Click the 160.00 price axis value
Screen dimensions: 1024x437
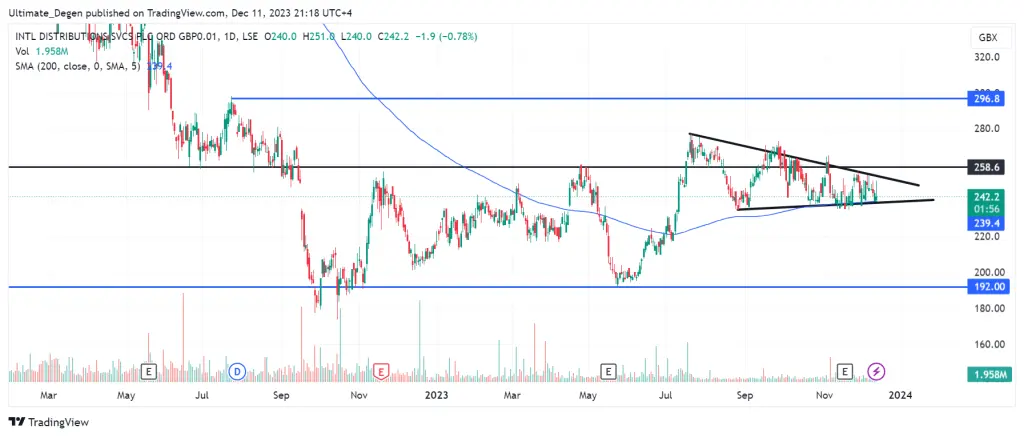click(x=987, y=344)
